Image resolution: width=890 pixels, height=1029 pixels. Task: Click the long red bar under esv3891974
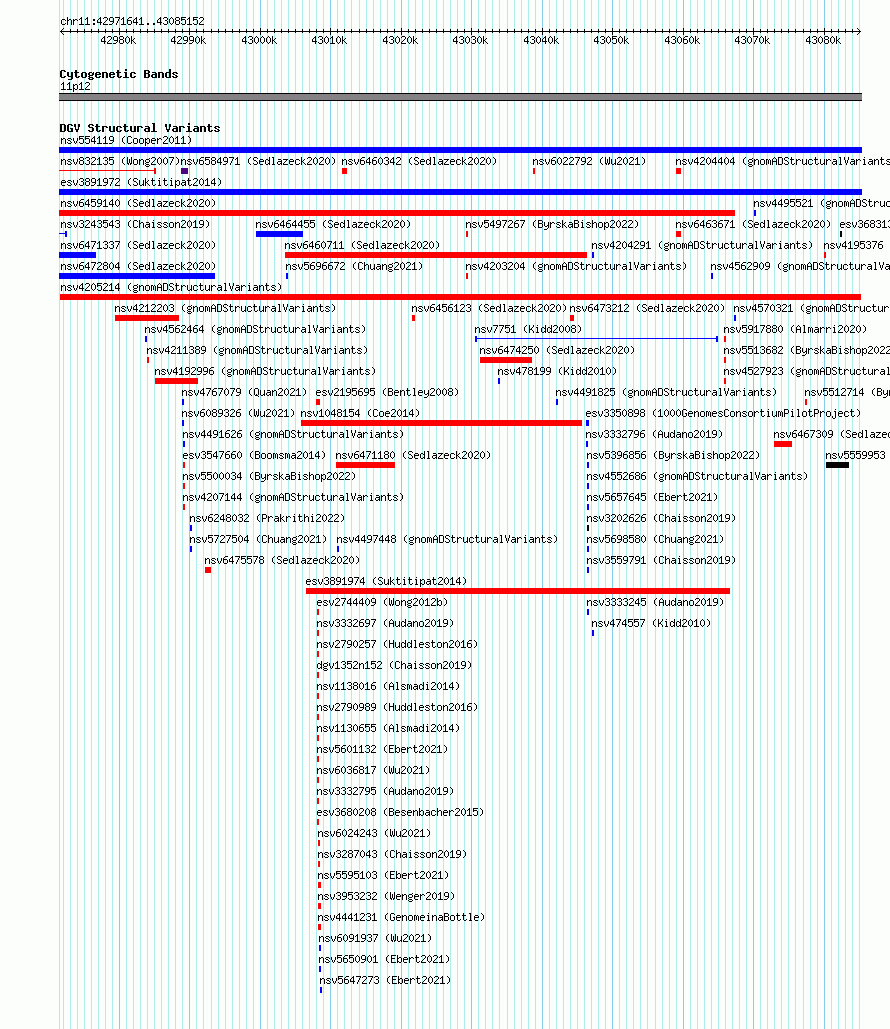pyautogui.click(x=518, y=591)
